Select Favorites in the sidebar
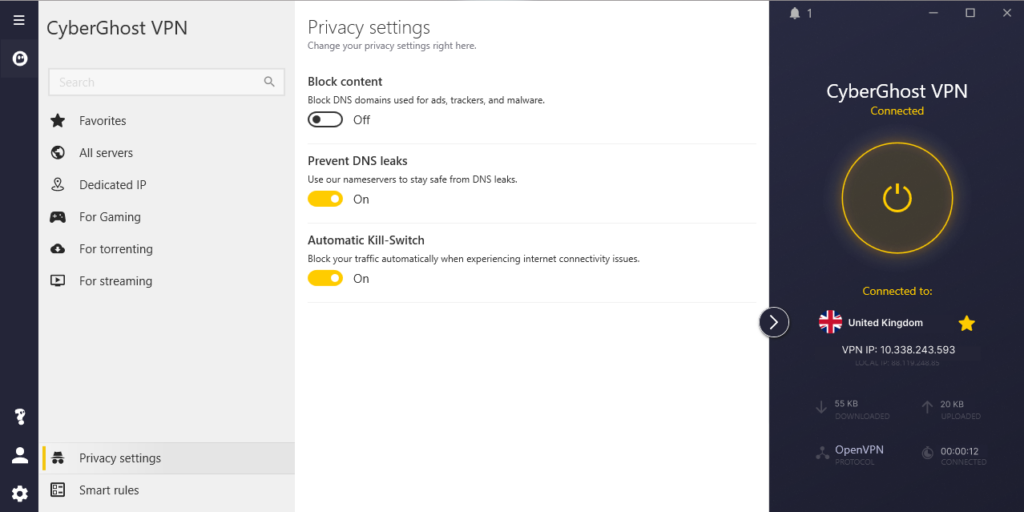The height and width of the screenshot is (512, 1024). click(x=167, y=120)
